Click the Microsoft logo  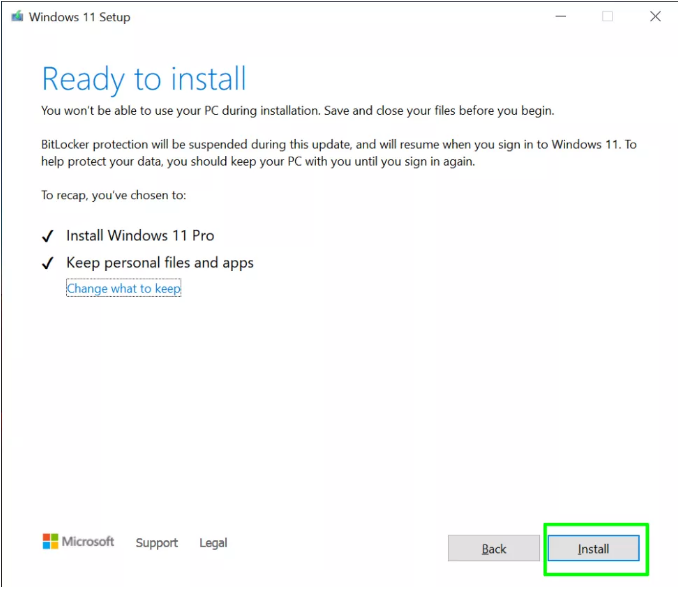pyautogui.click(x=79, y=543)
